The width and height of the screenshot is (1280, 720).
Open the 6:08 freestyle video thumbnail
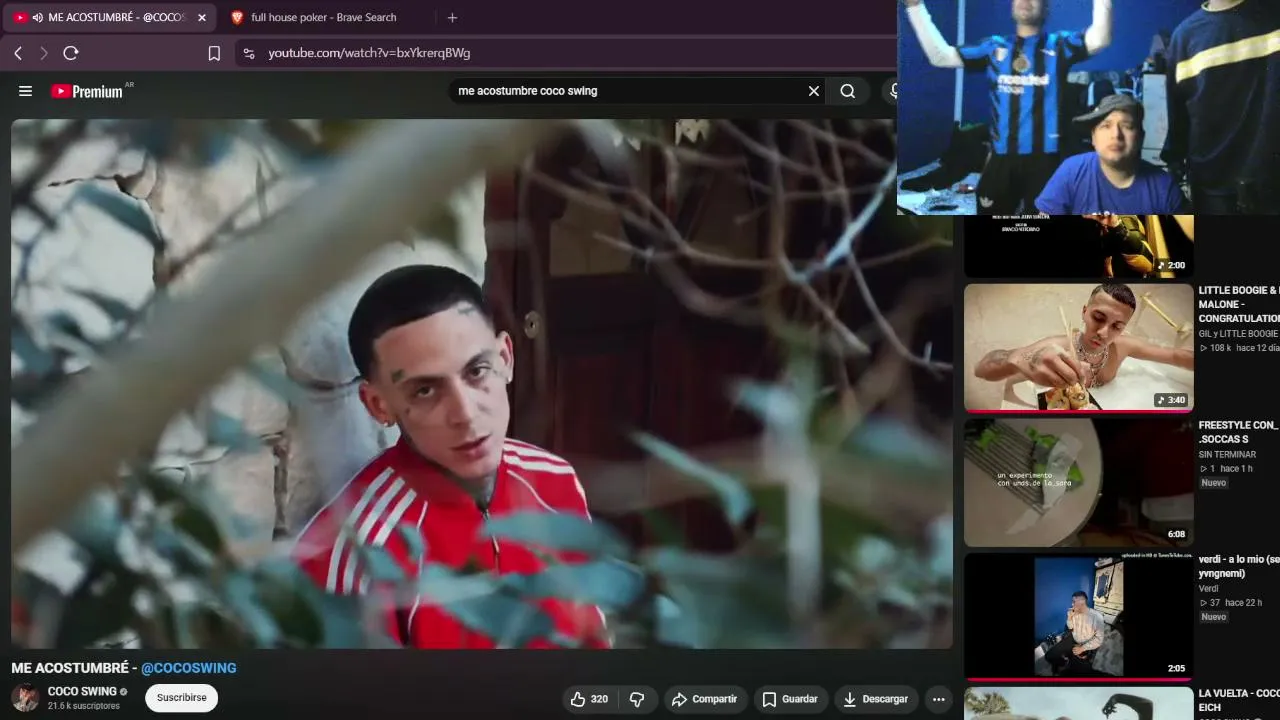[x=1079, y=483]
